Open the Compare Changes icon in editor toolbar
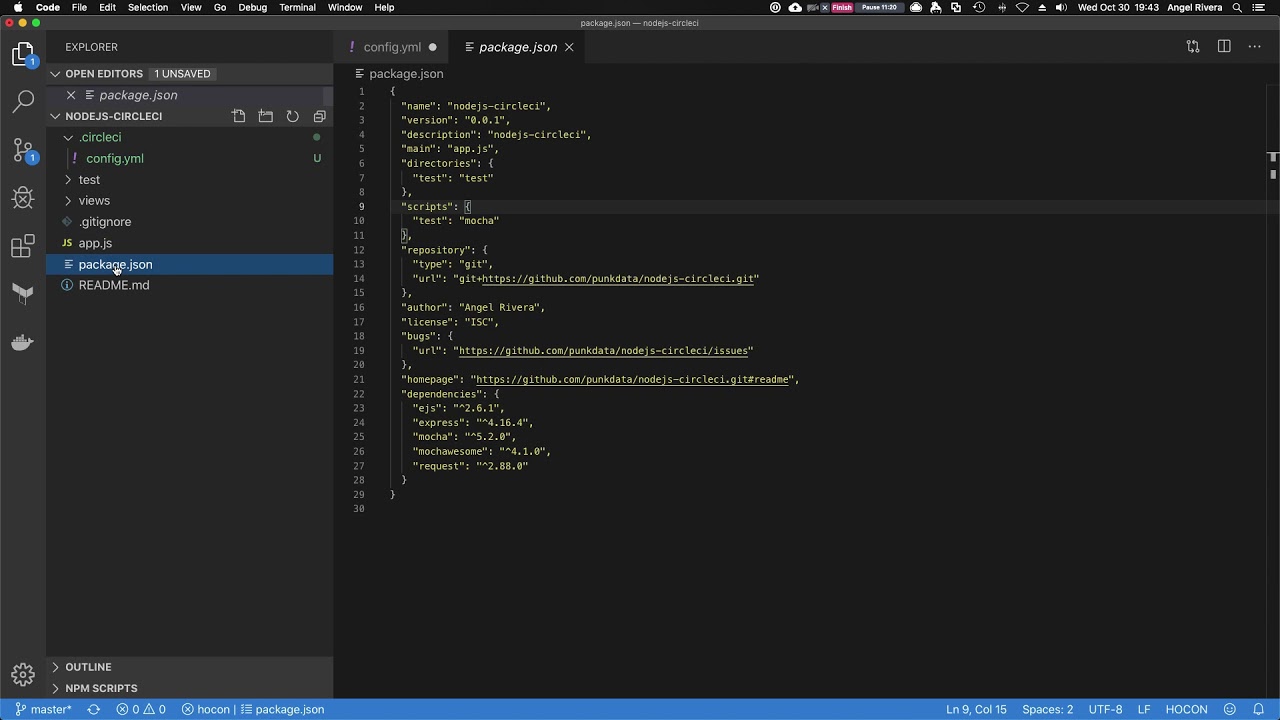 point(1193,47)
